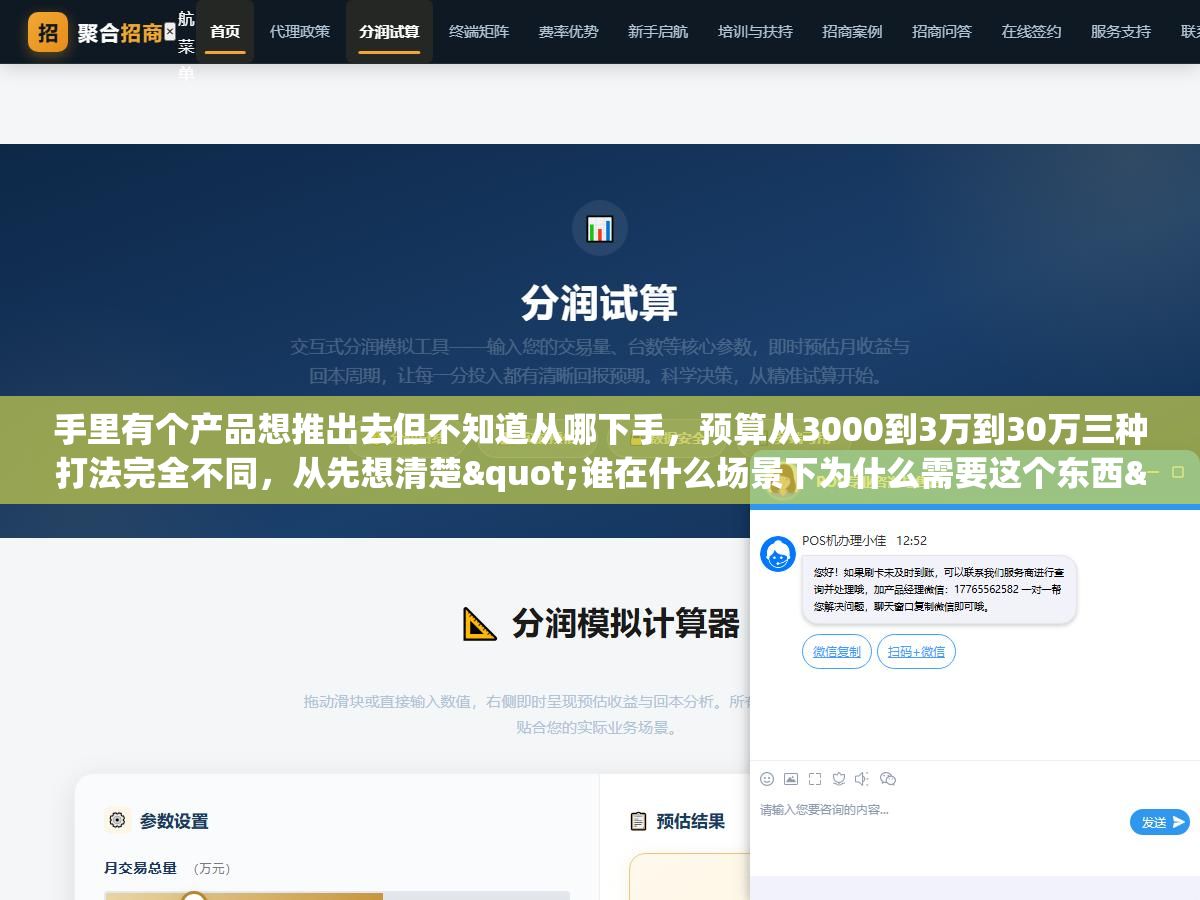1200x900 pixels.
Task: Open the 招商案例 nav tab
Action: click(x=852, y=32)
